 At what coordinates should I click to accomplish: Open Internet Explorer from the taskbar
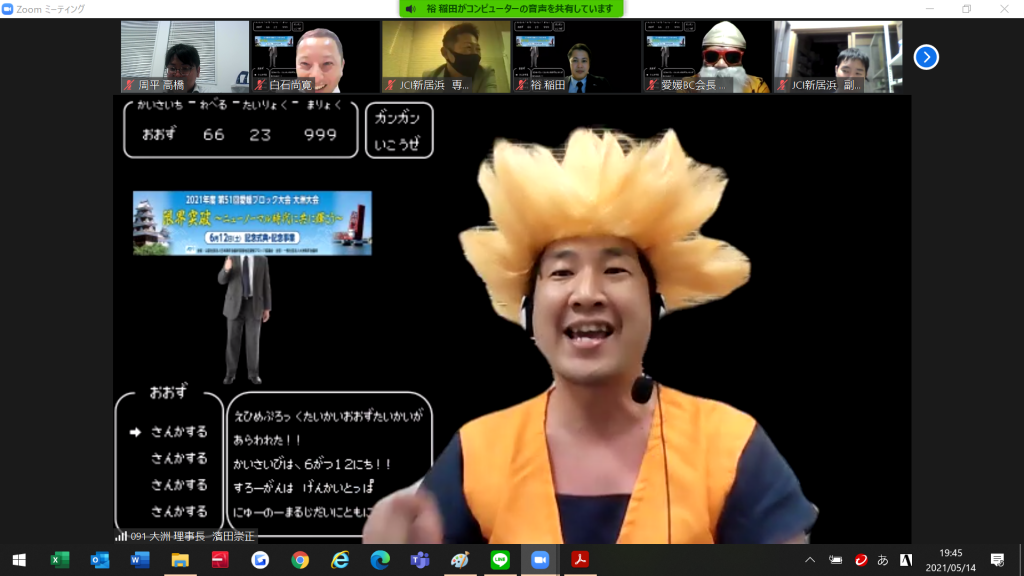coord(340,560)
